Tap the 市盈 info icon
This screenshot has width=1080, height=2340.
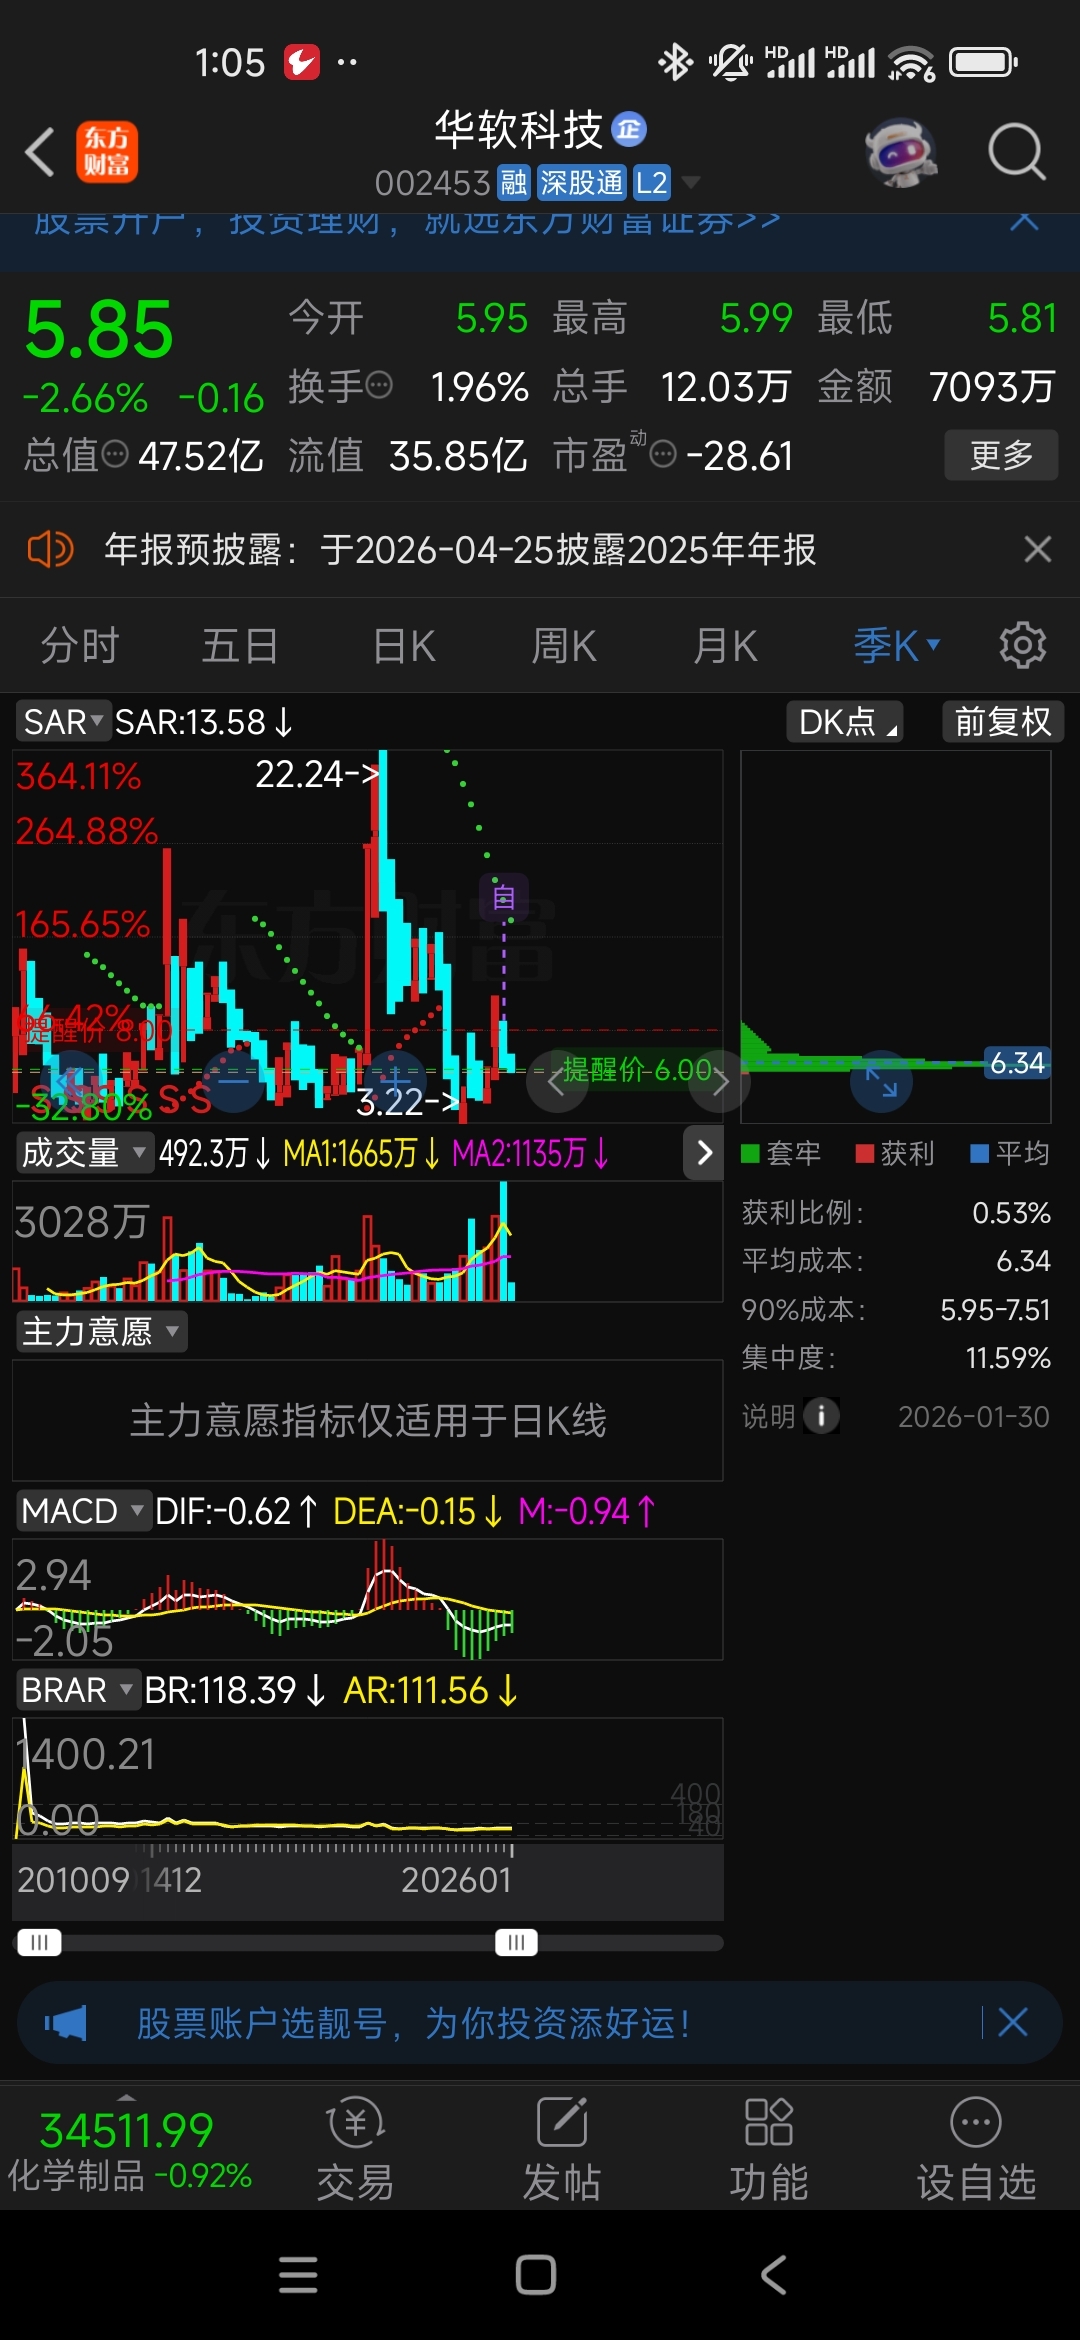click(663, 456)
